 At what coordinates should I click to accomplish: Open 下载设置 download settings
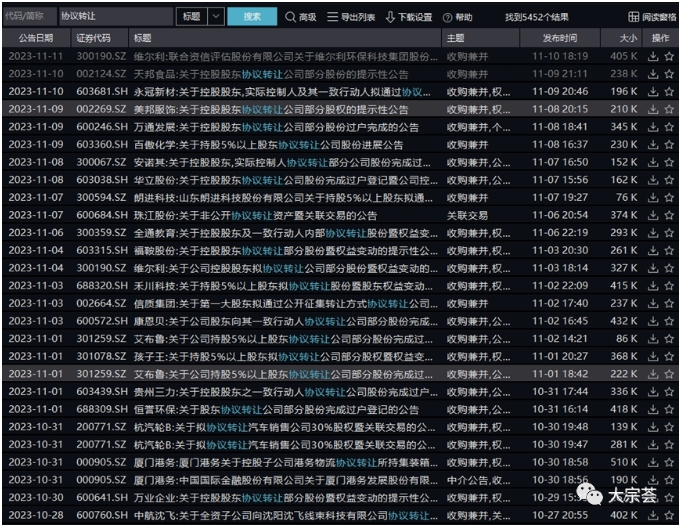pos(409,17)
